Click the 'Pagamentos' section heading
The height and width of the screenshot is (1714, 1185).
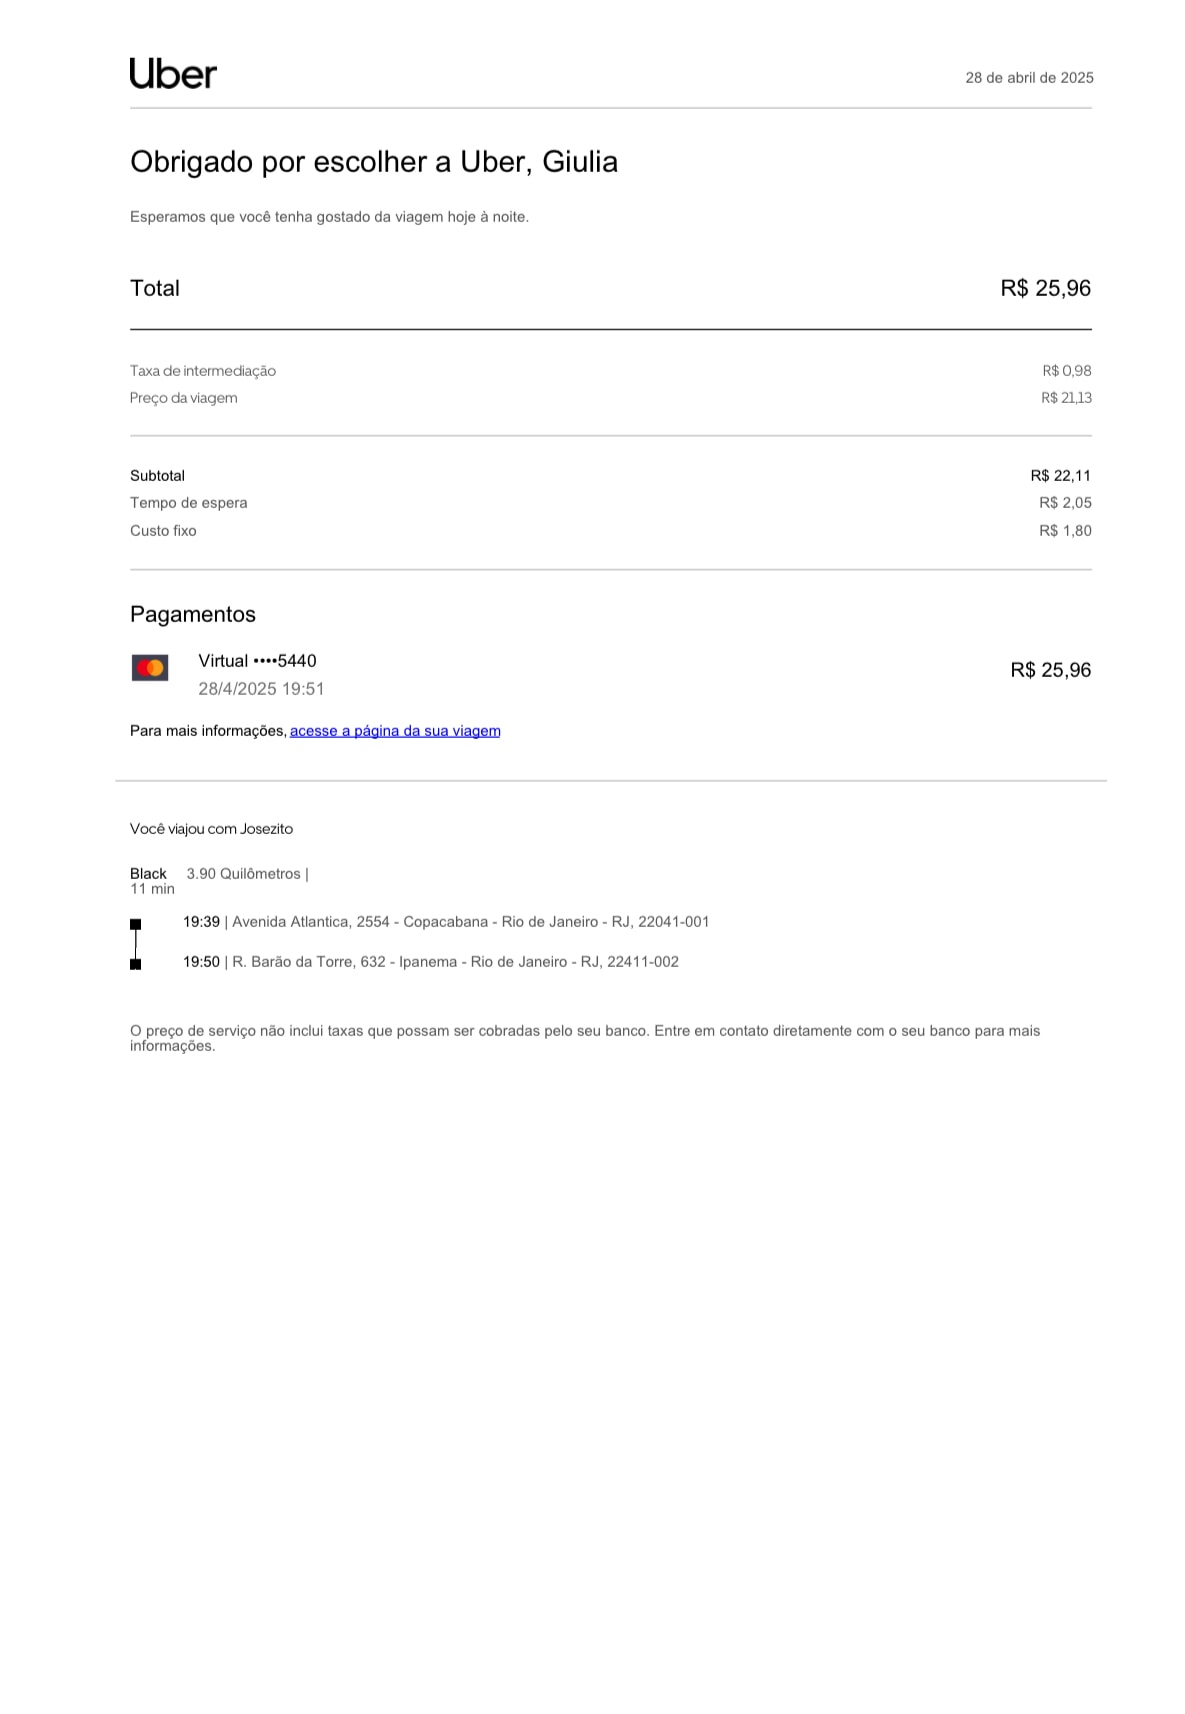[193, 615]
